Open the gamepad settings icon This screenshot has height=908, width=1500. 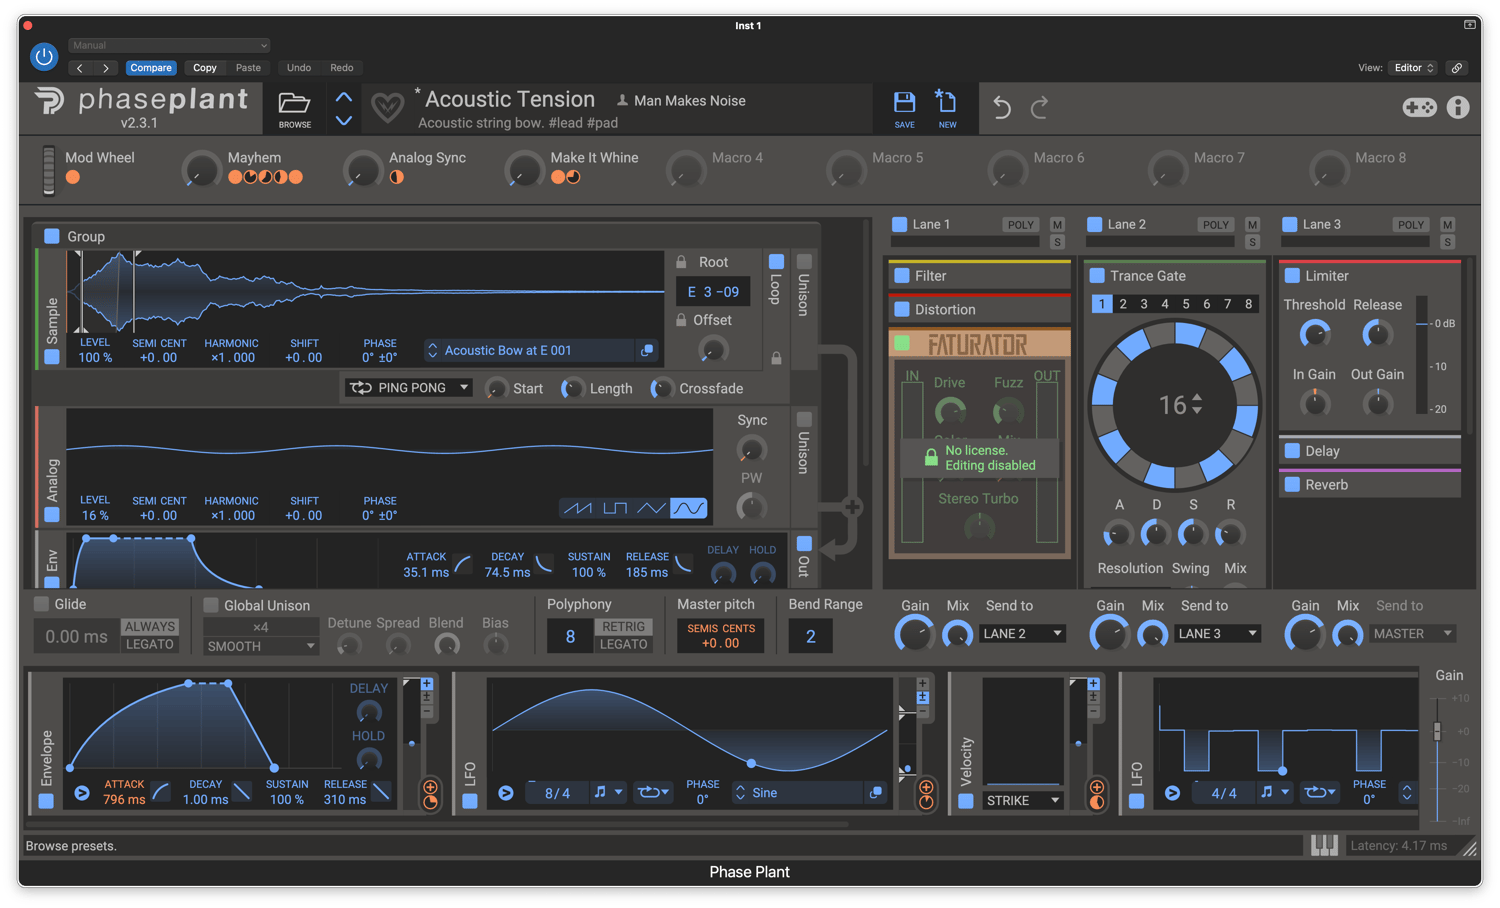tap(1419, 107)
